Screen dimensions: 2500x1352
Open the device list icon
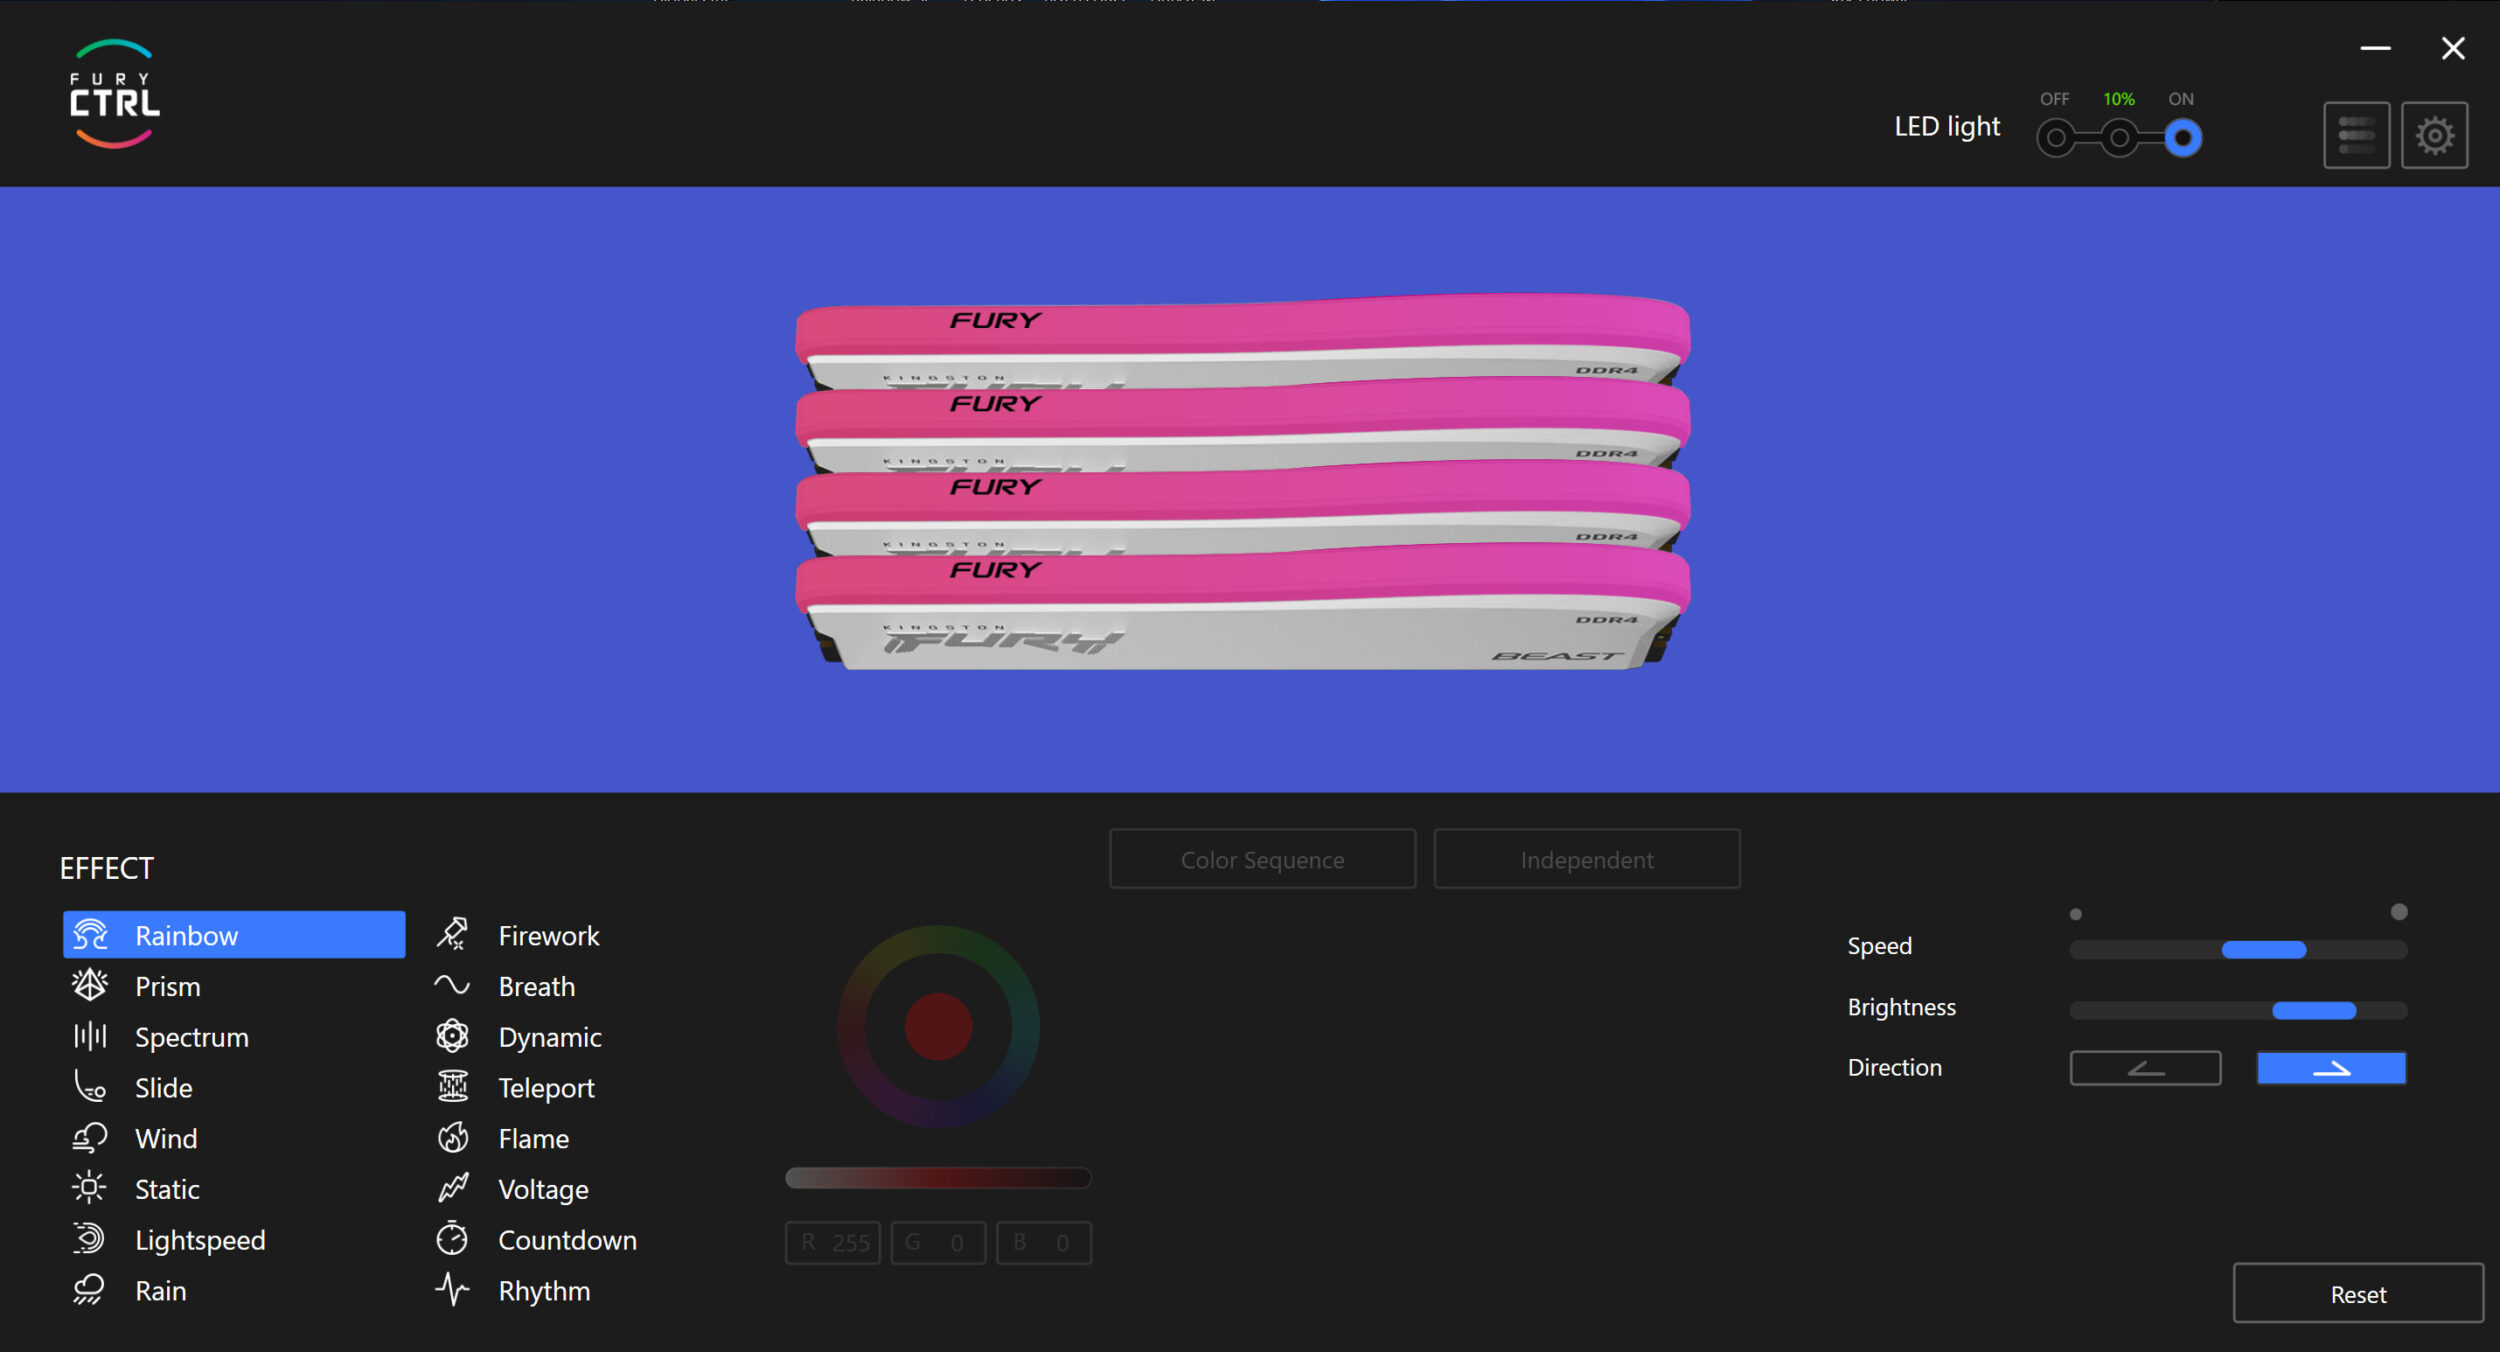click(2357, 135)
